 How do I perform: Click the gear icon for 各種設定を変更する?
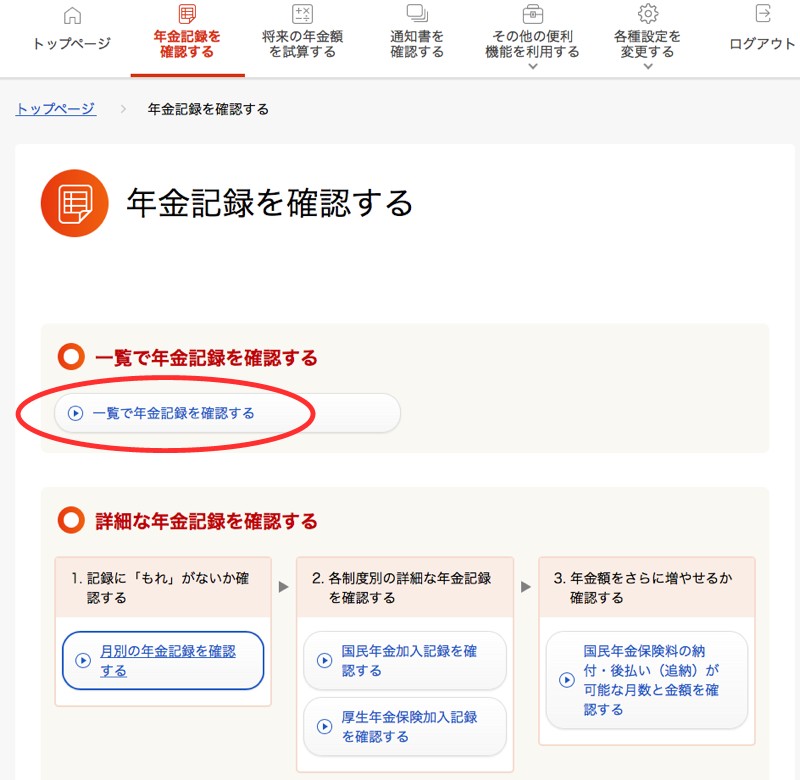coord(648,14)
